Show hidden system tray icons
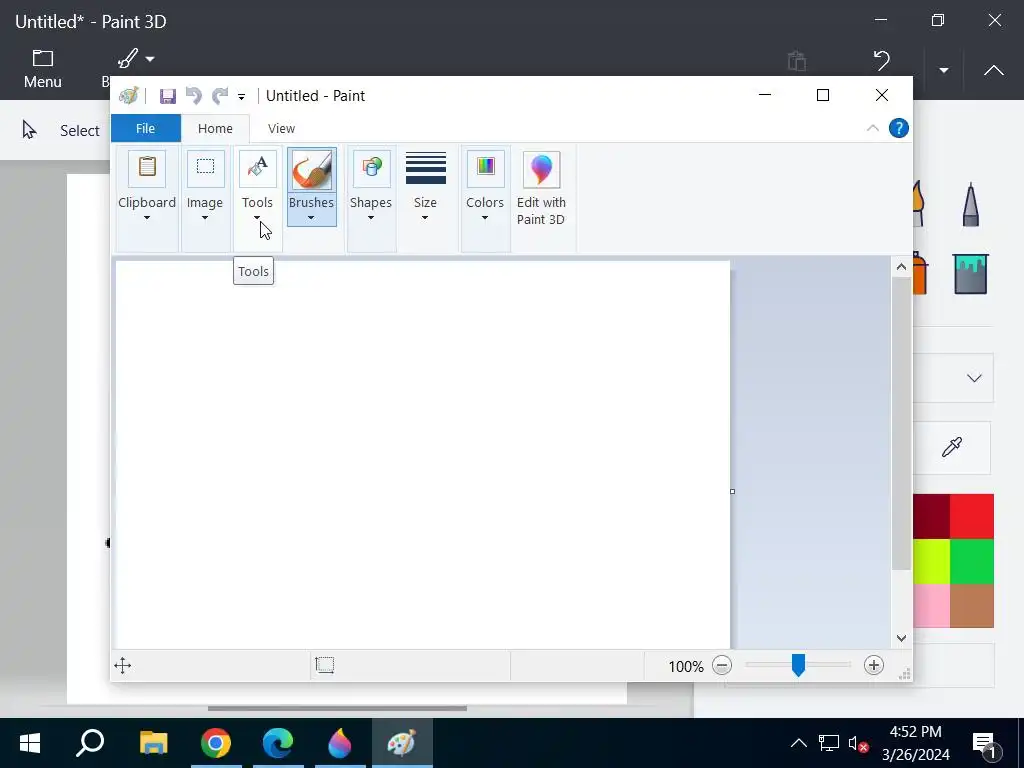Screen dimensions: 1024x768 click(798, 743)
